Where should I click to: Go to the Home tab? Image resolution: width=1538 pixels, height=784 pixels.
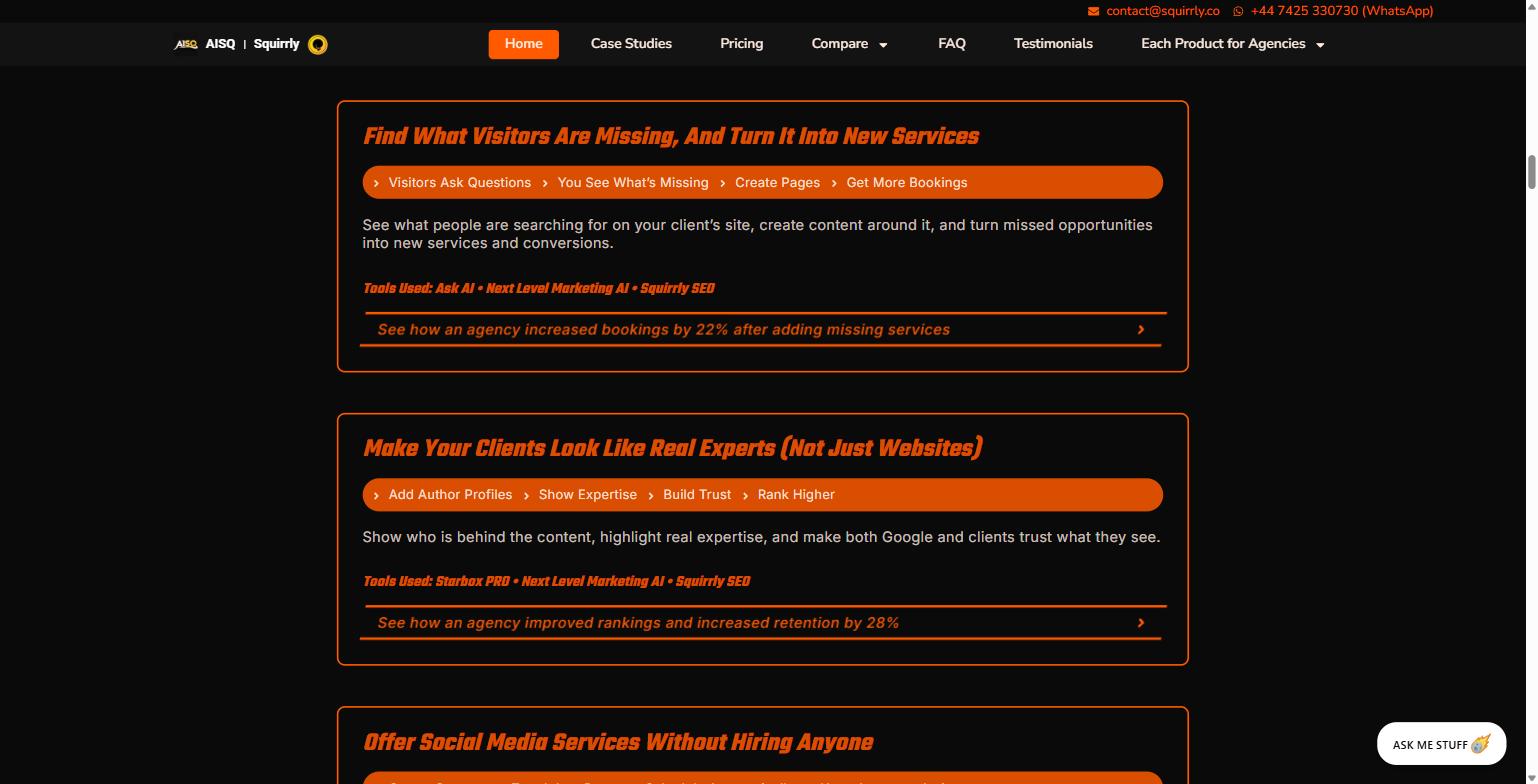tap(523, 44)
